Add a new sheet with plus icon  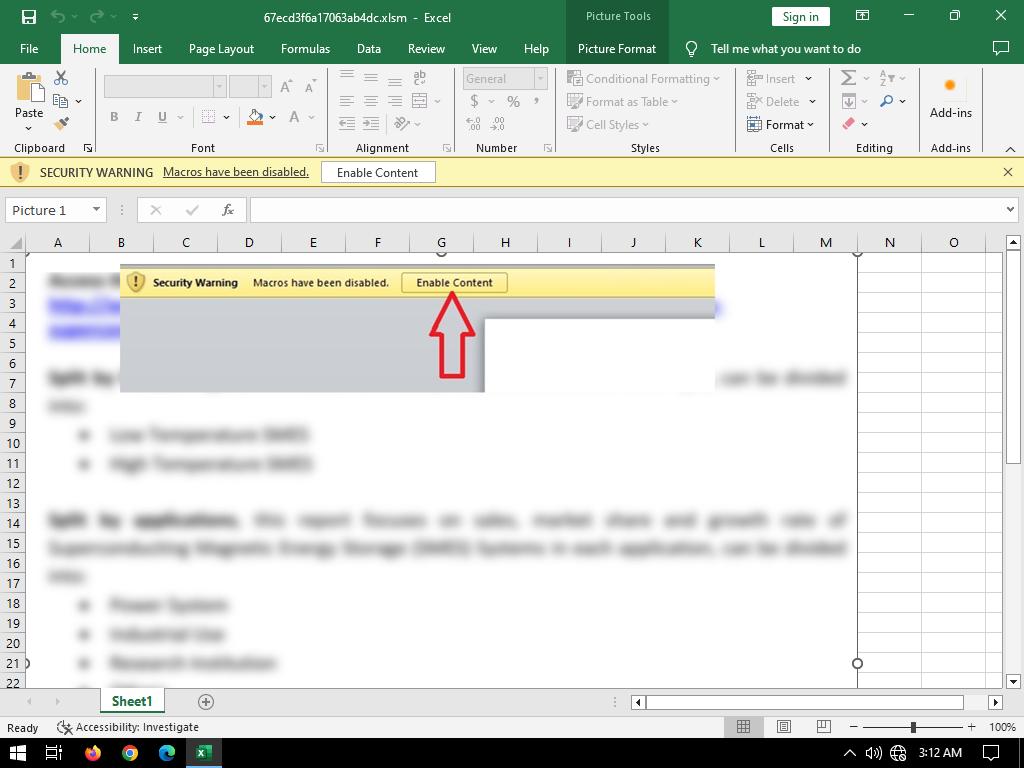point(206,702)
